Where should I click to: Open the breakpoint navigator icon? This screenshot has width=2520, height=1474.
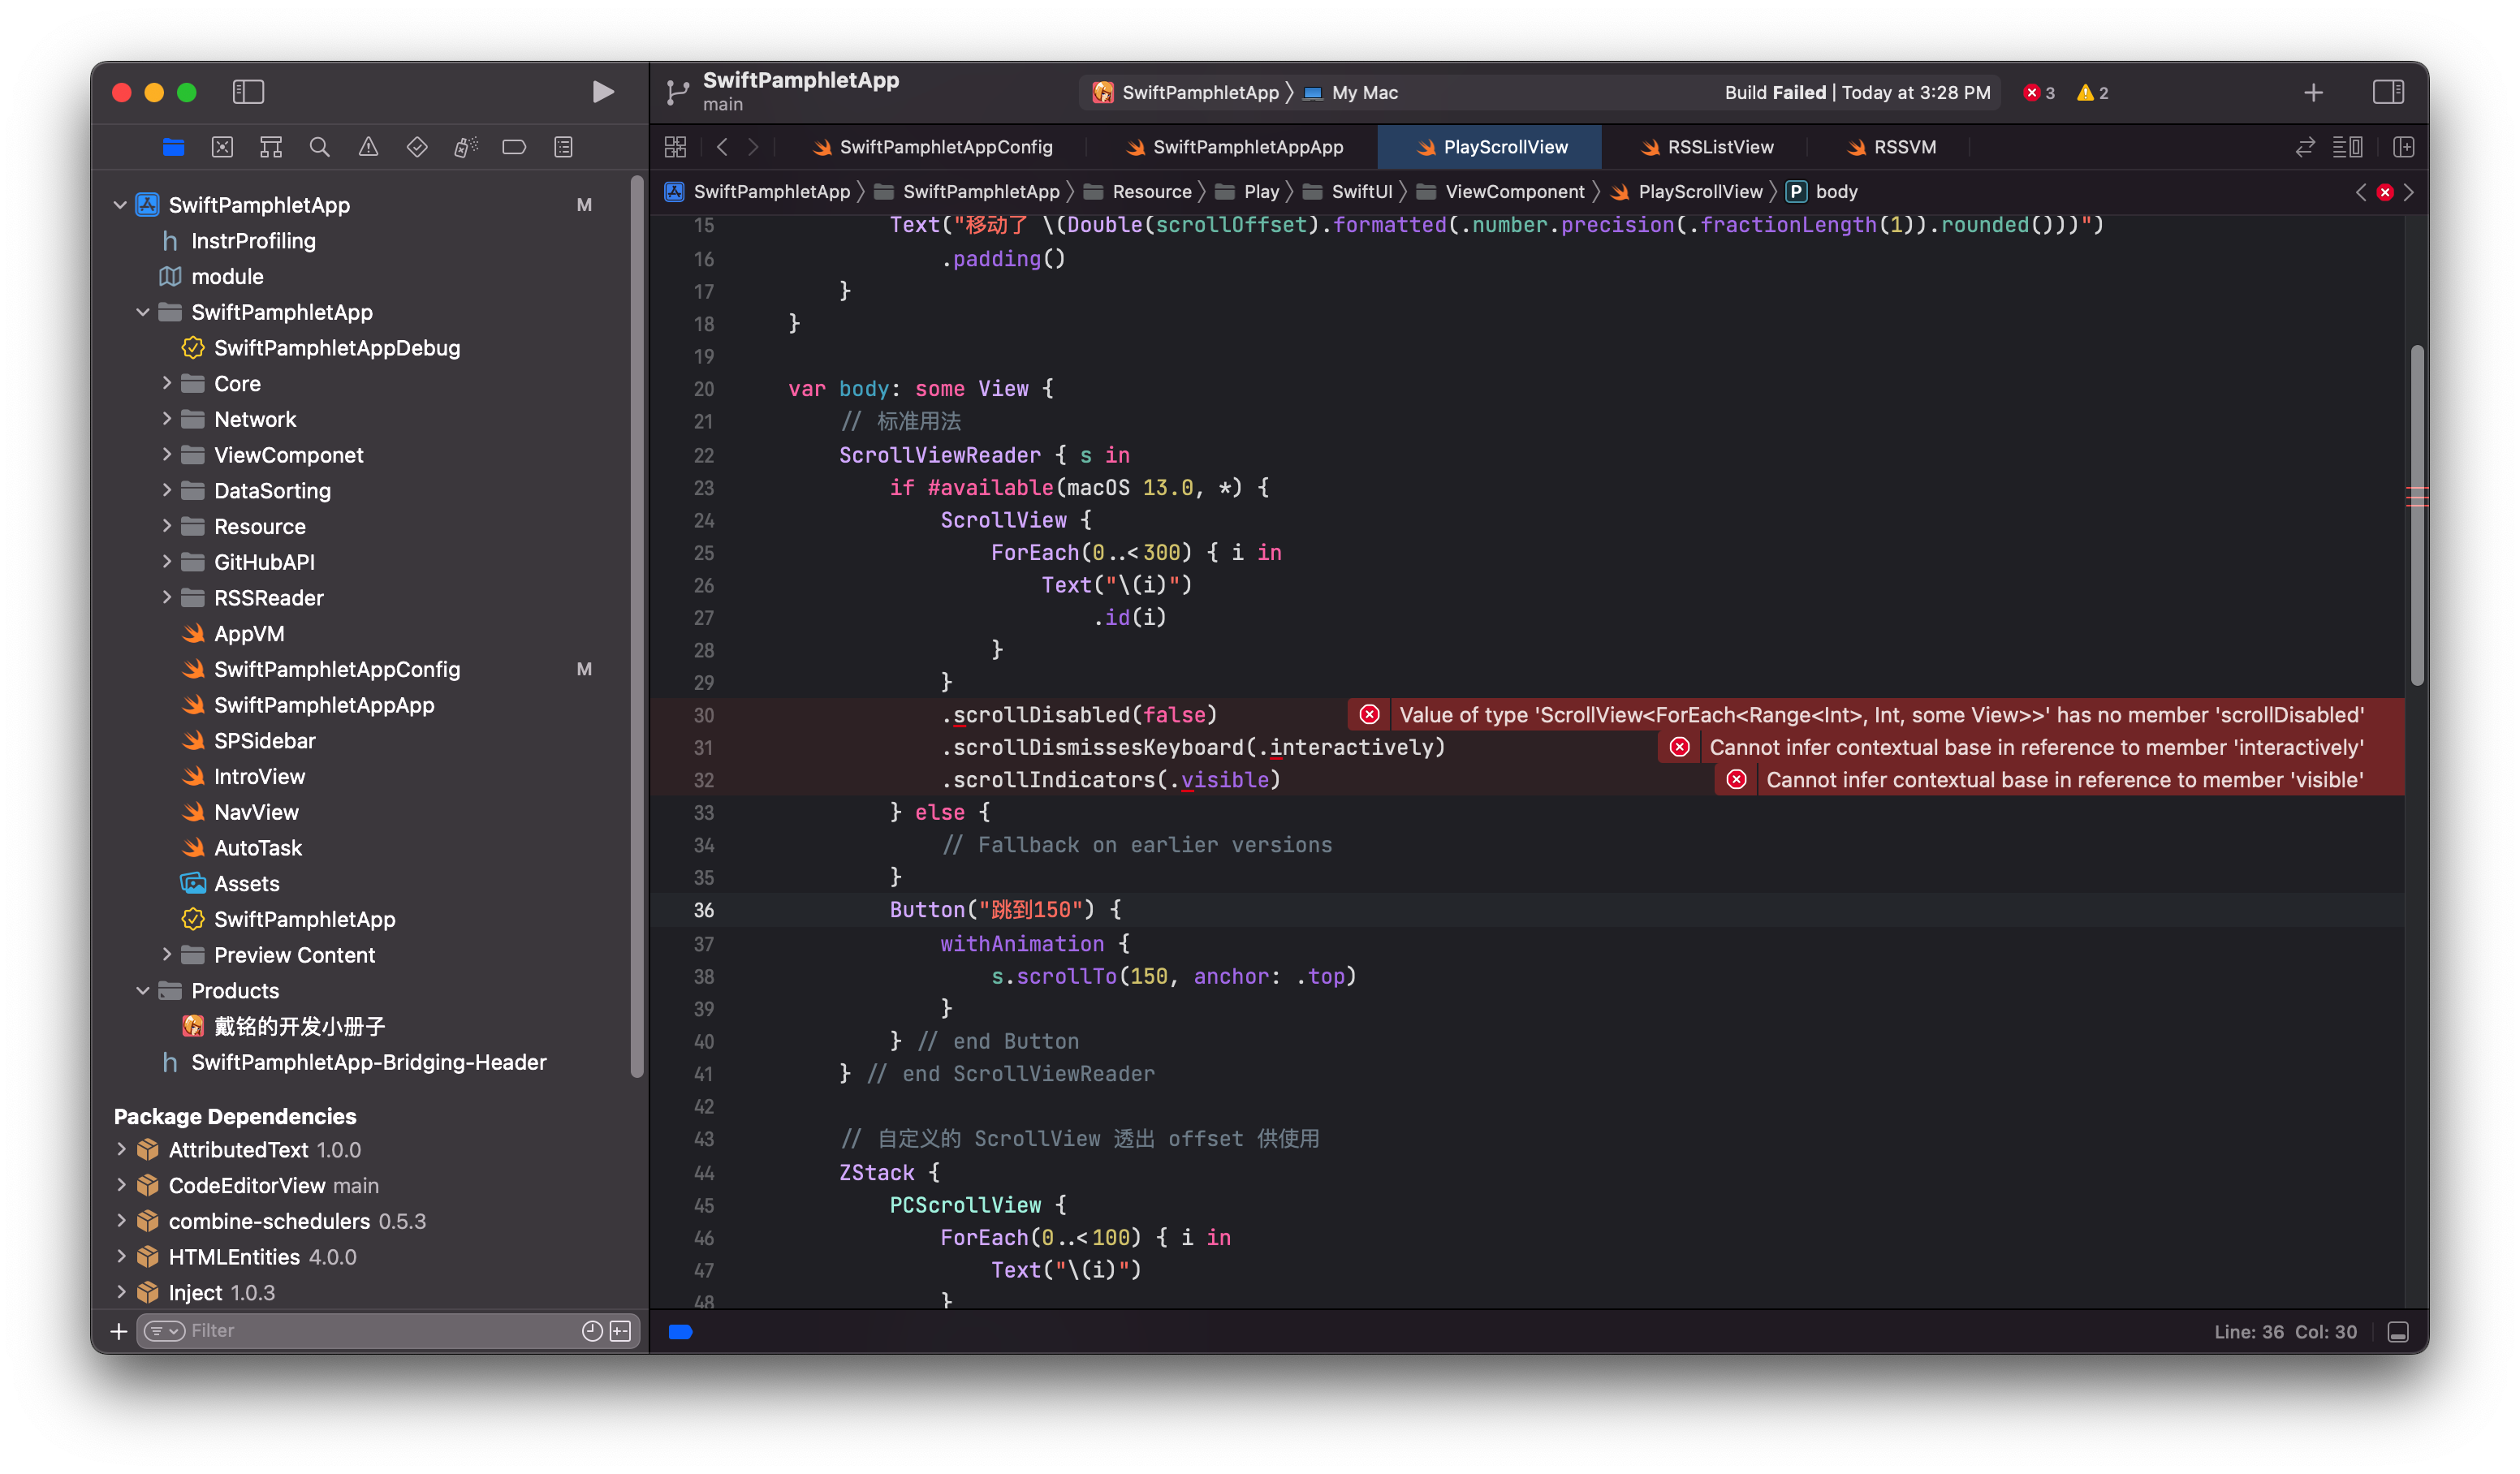pos(514,147)
